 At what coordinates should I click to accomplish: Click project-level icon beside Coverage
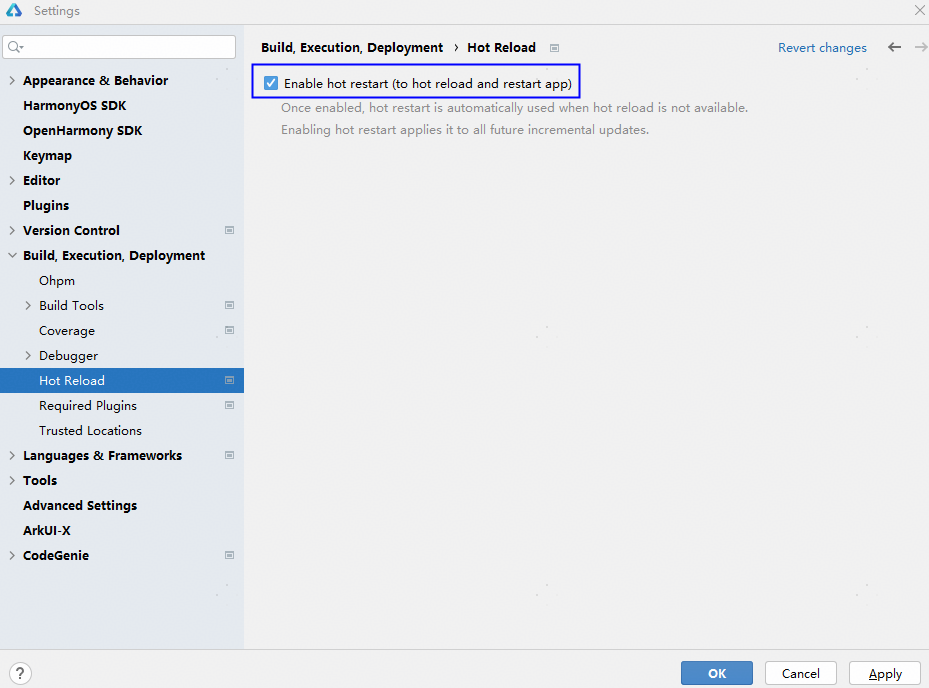coord(229,330)
